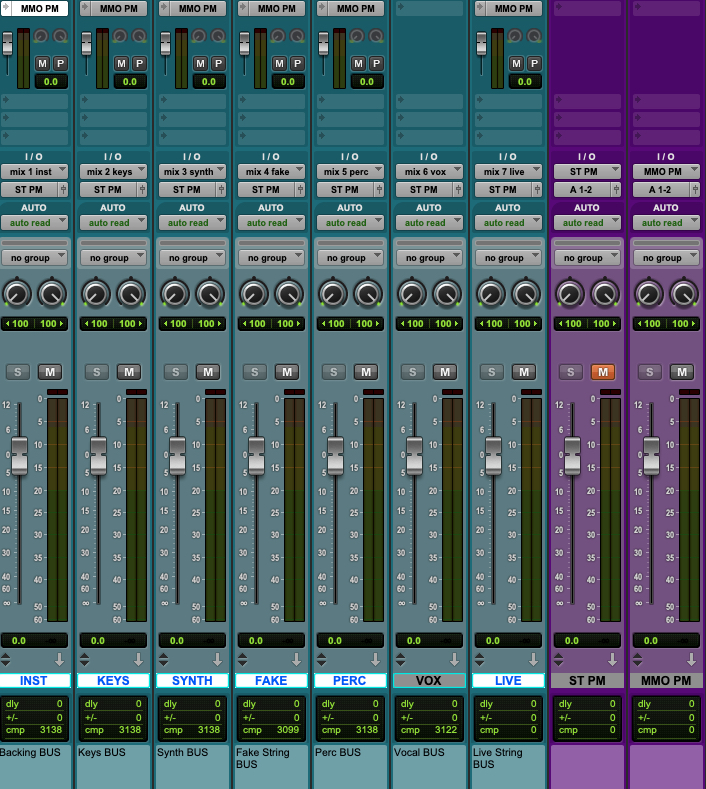The height and width of the screenshot is (789, 706).
Task: Click the left pan knob on SYNTH track
Action: click(174, 294)
